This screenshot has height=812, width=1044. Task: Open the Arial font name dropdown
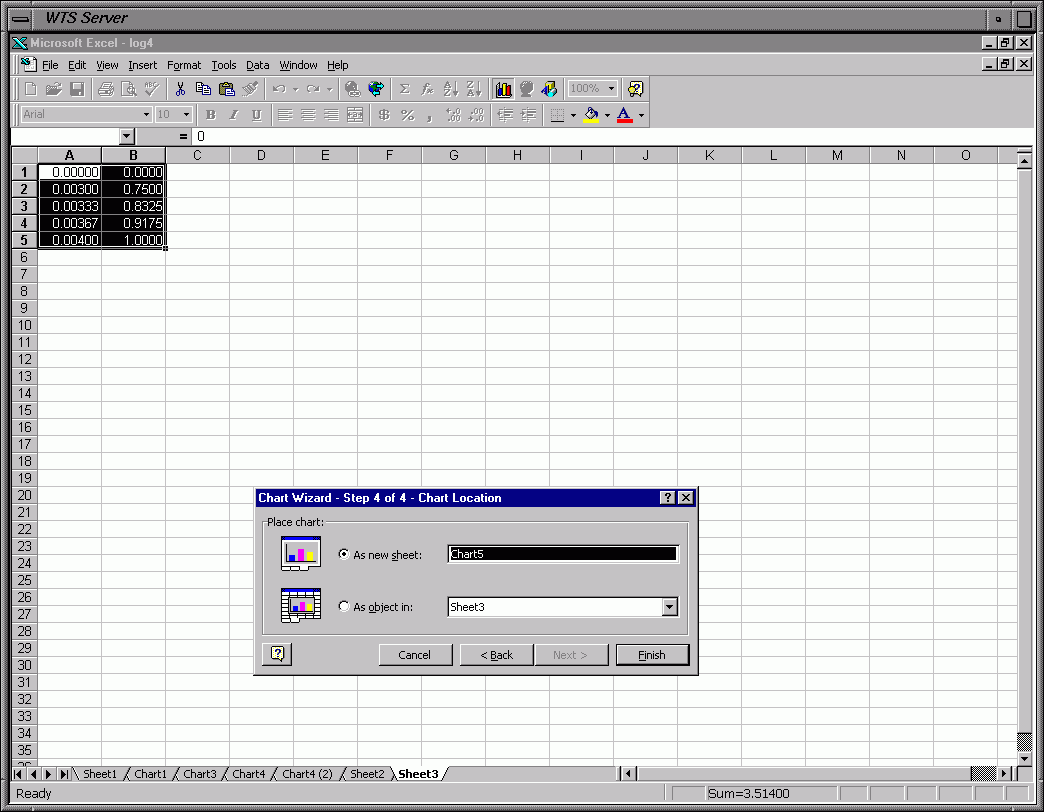(146, 115)
